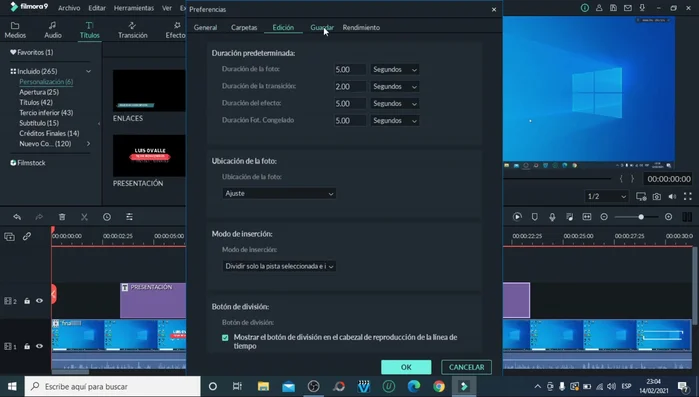699x397 pixels.
Task: Click the speed clock icon
Action: 107,217
